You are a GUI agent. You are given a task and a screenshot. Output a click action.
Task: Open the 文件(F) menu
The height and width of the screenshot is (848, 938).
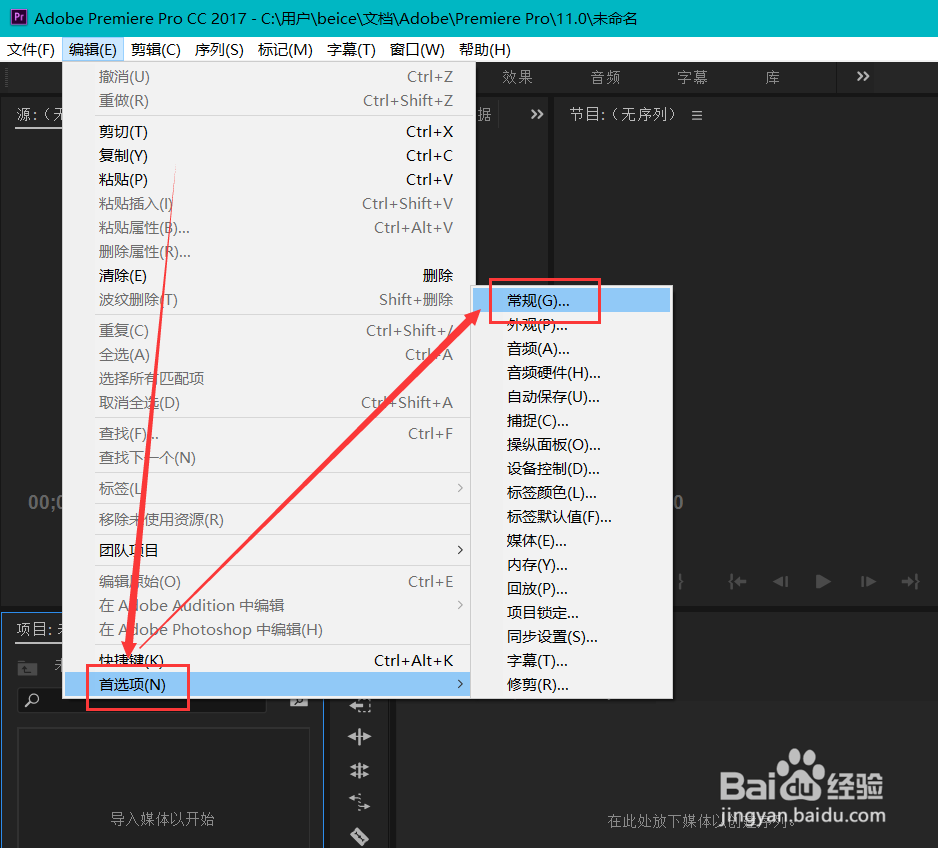(x=31, y=50)
